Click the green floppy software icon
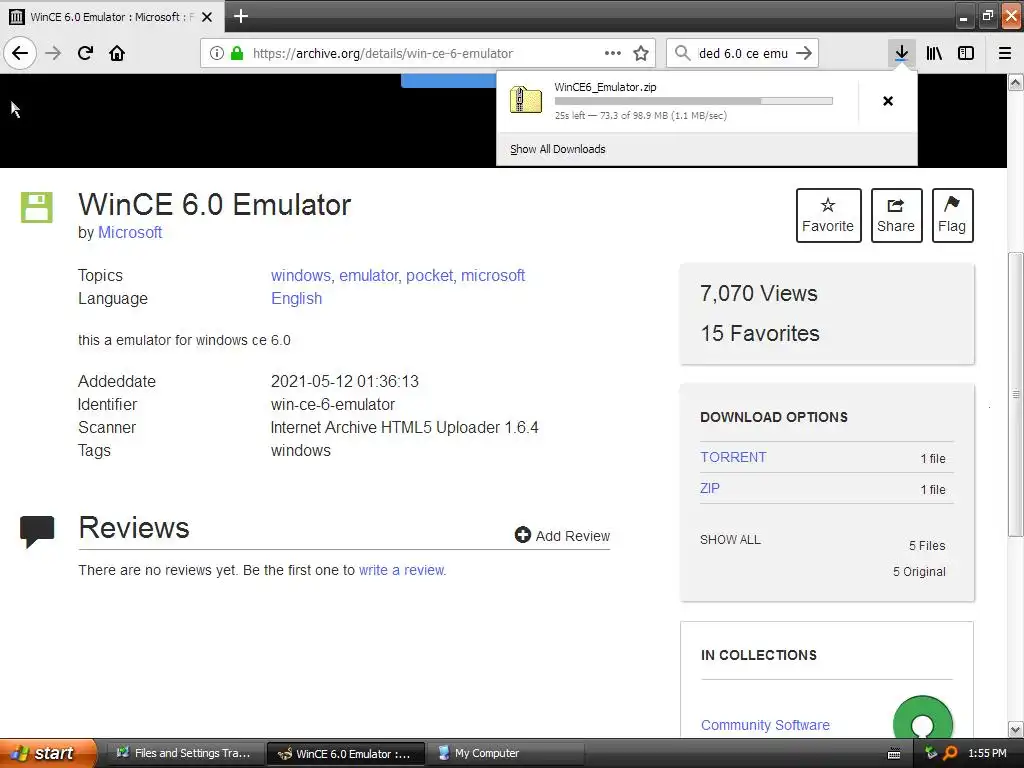This screenshot has width=1024, height=768. pos(37,208)
